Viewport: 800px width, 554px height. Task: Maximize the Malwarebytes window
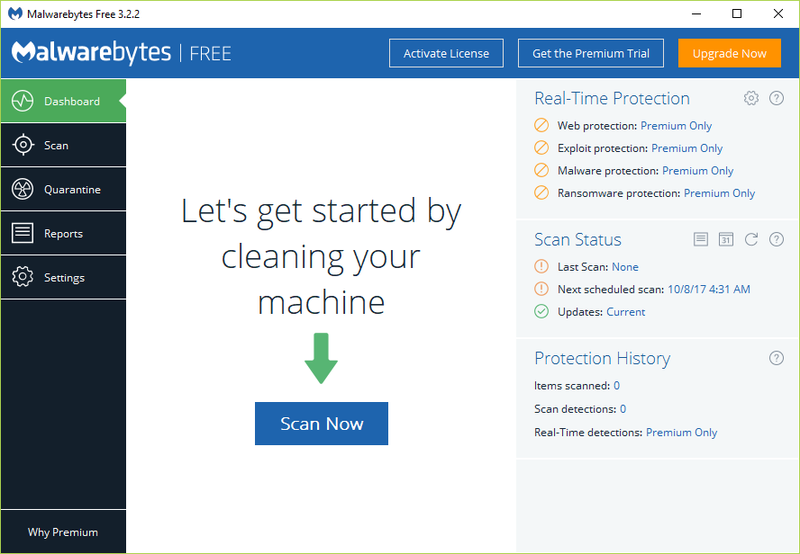(x=737, y=14)
